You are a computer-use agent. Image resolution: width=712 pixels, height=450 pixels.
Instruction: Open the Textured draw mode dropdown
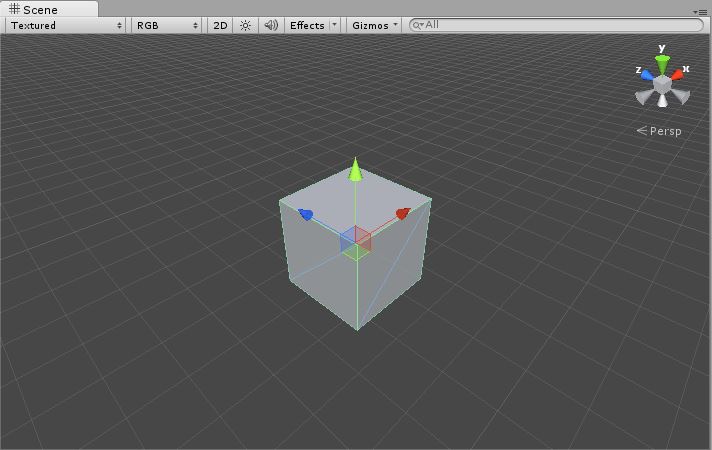pyautogui.click(x=66, y=25)
